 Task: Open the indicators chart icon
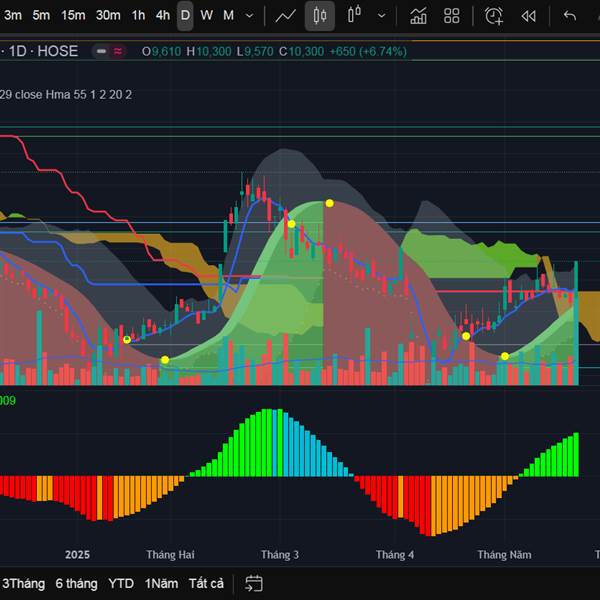418,16
